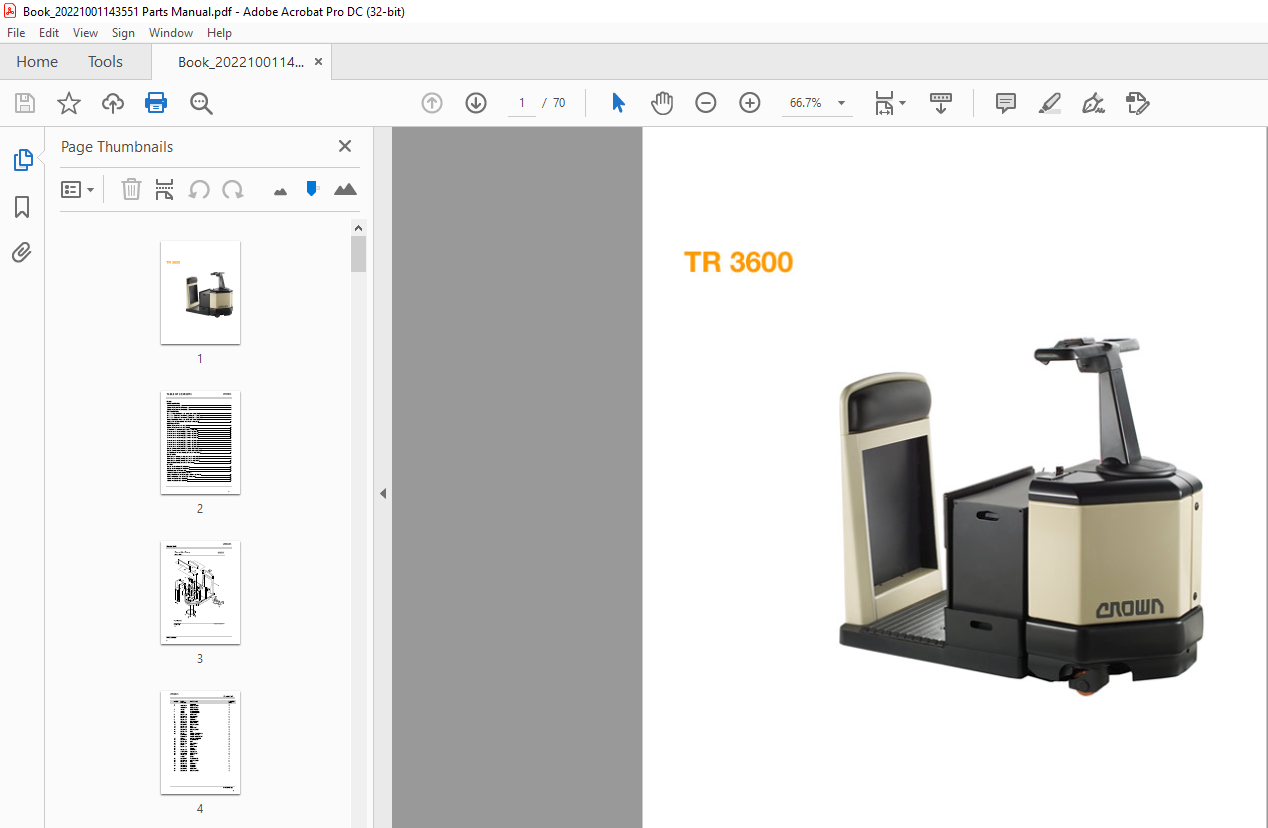Viewport: 1268px width, 828px height.
Task: Open the Window menu
Action: point(171,33)
